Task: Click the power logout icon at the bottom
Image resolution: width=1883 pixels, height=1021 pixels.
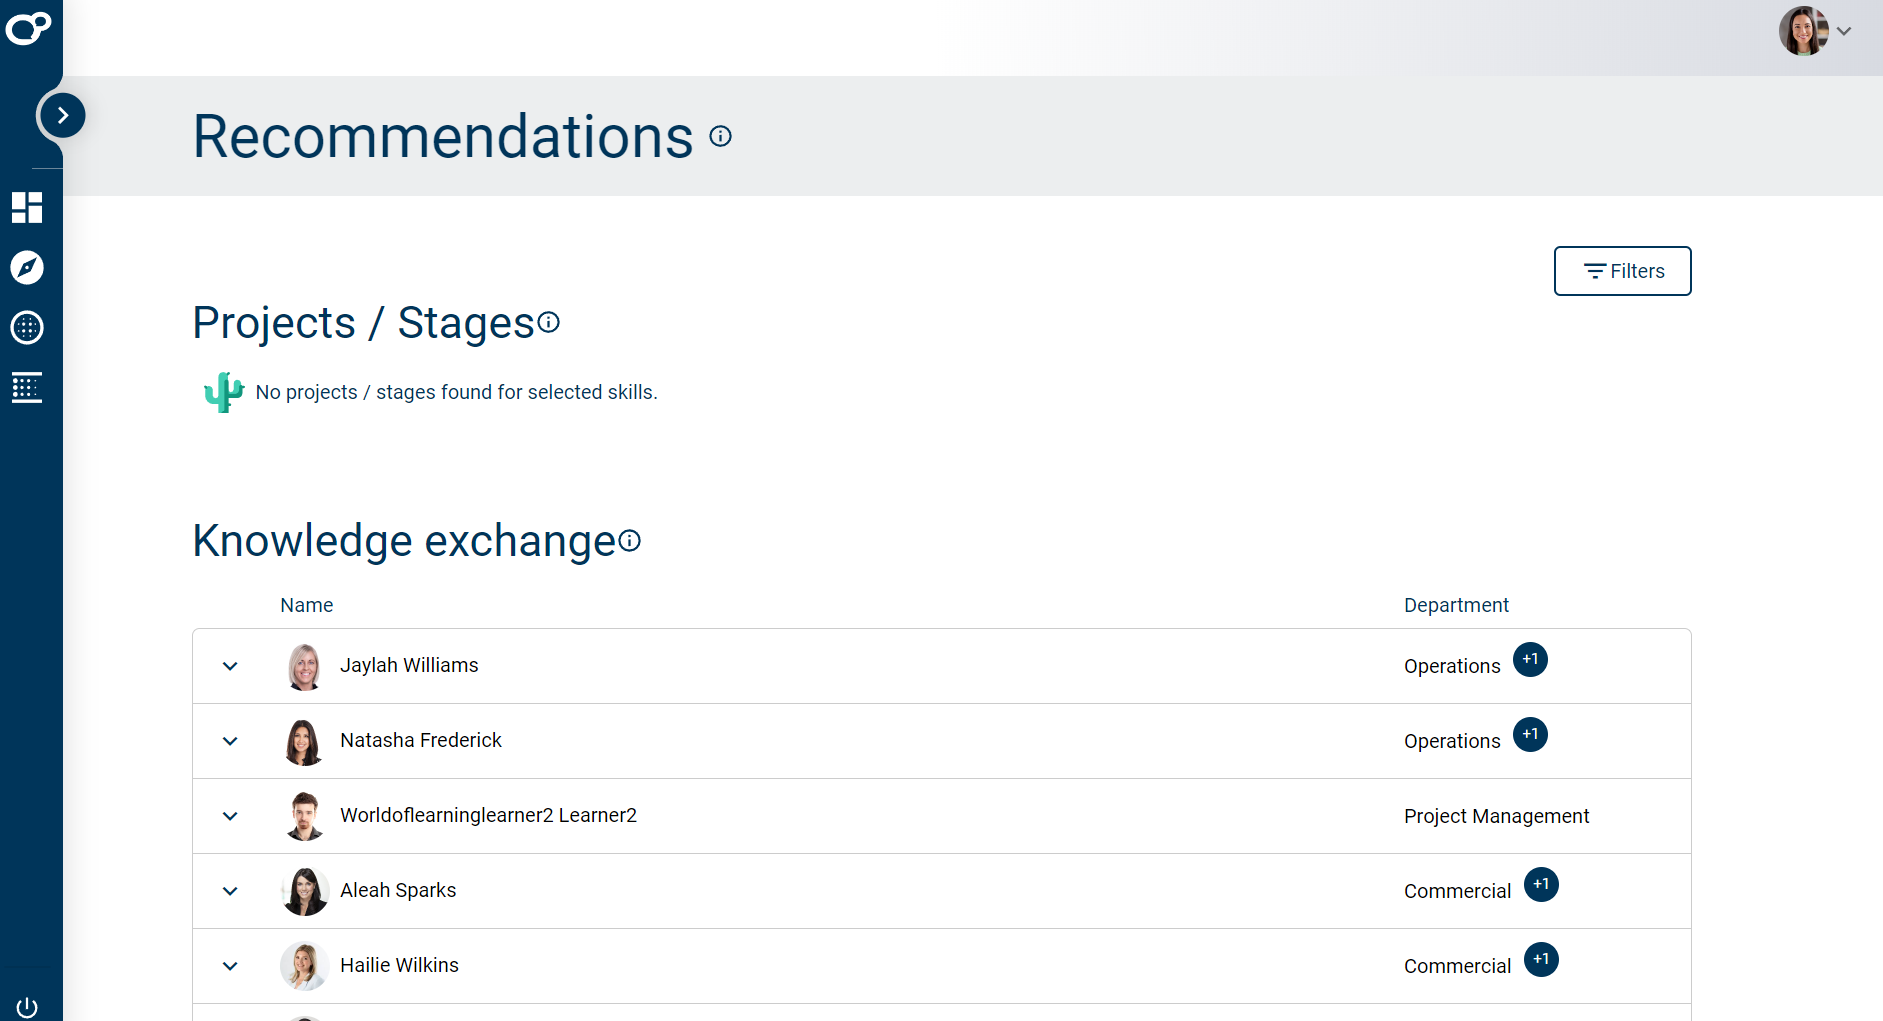Action: click(x=27, y=1007)
